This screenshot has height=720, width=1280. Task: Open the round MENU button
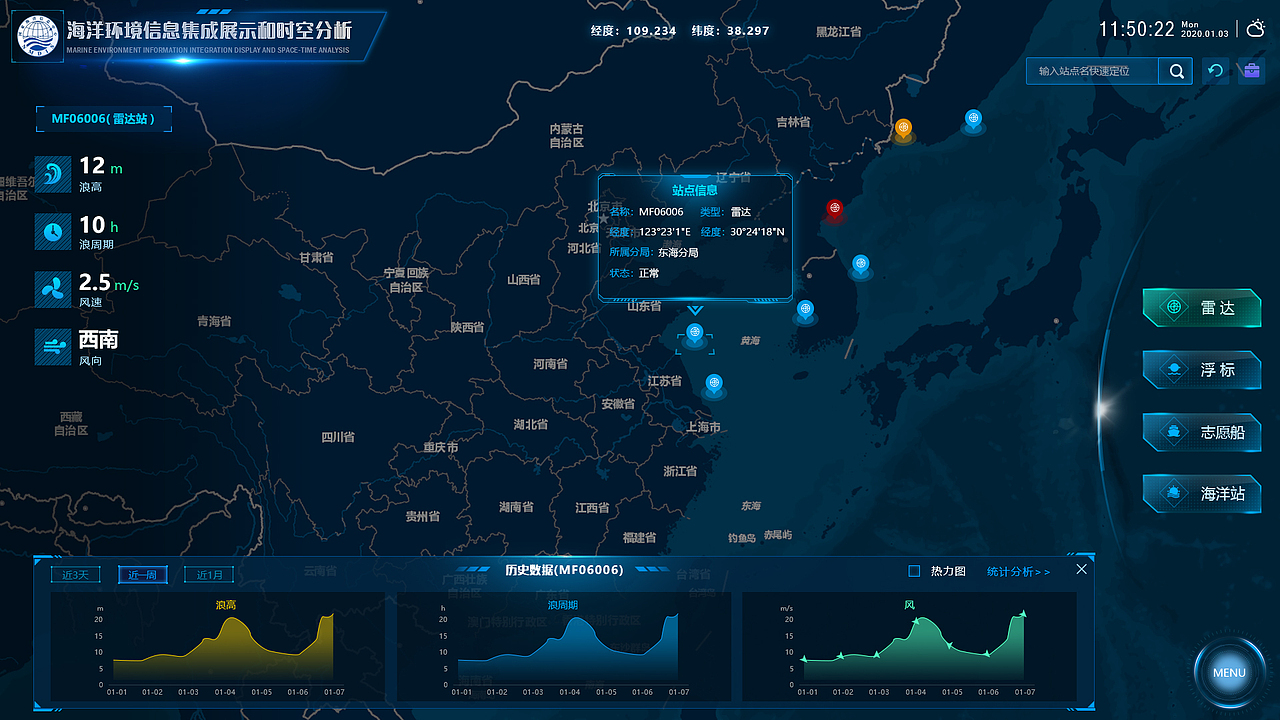[x=1229, y=672]
